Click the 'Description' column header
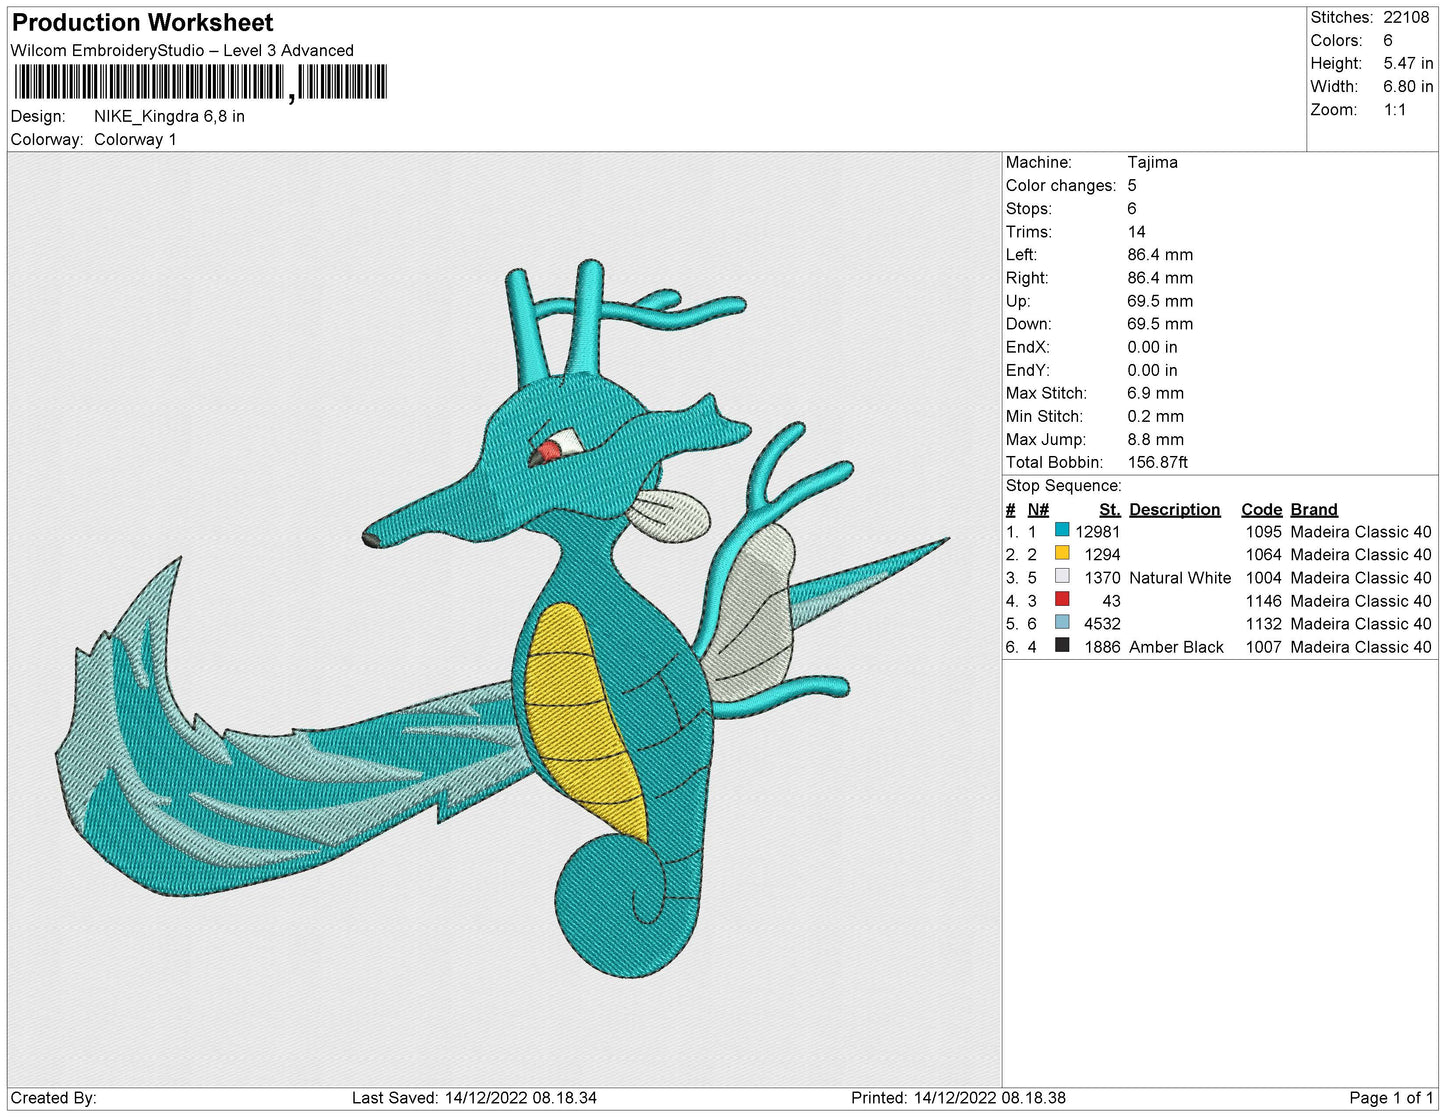The image size is (1445, 1117). (1175, 510)
